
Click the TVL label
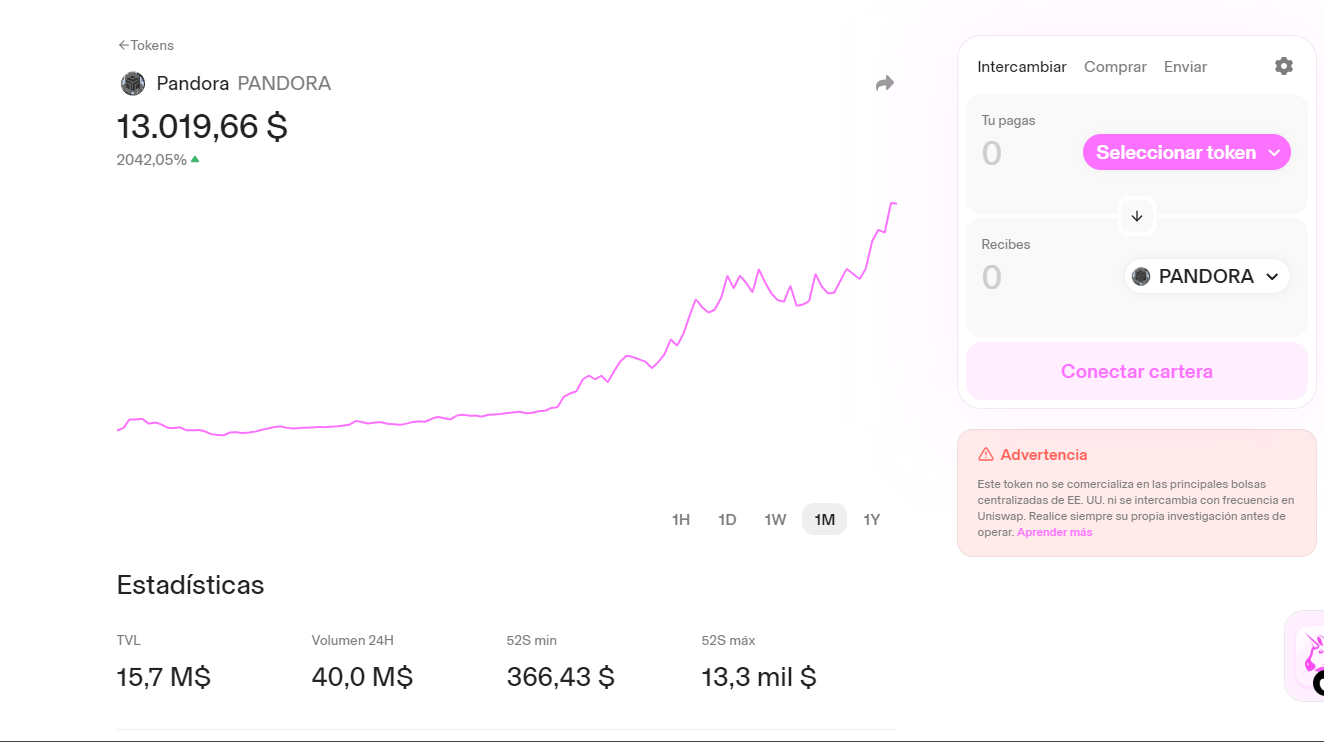coord(129,640)
